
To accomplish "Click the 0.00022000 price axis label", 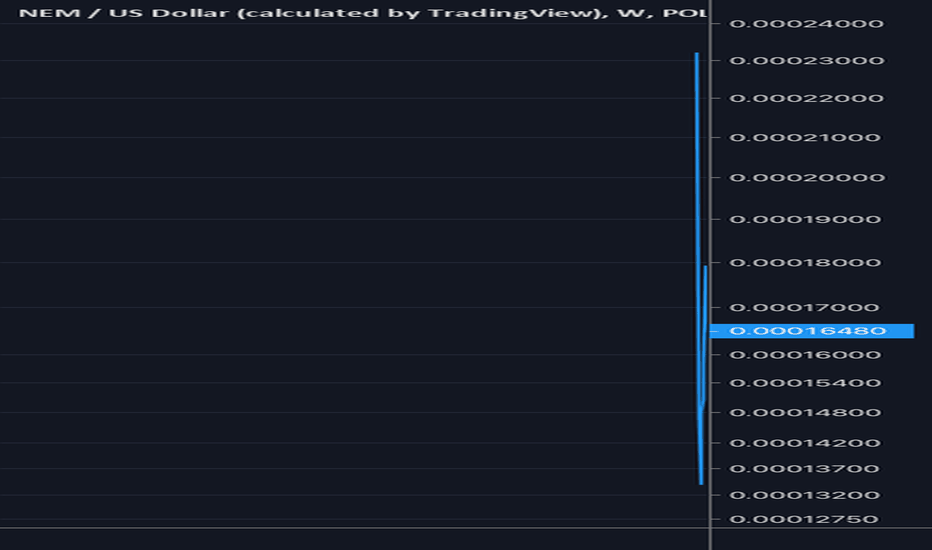I will pos(807,98).
